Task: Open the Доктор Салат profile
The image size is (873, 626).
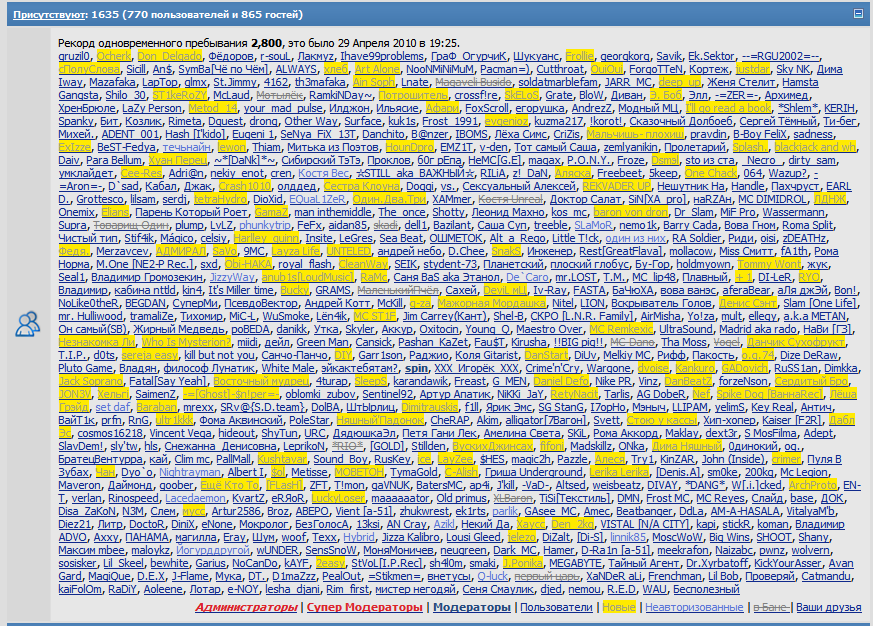Action: tap(586, 199)
